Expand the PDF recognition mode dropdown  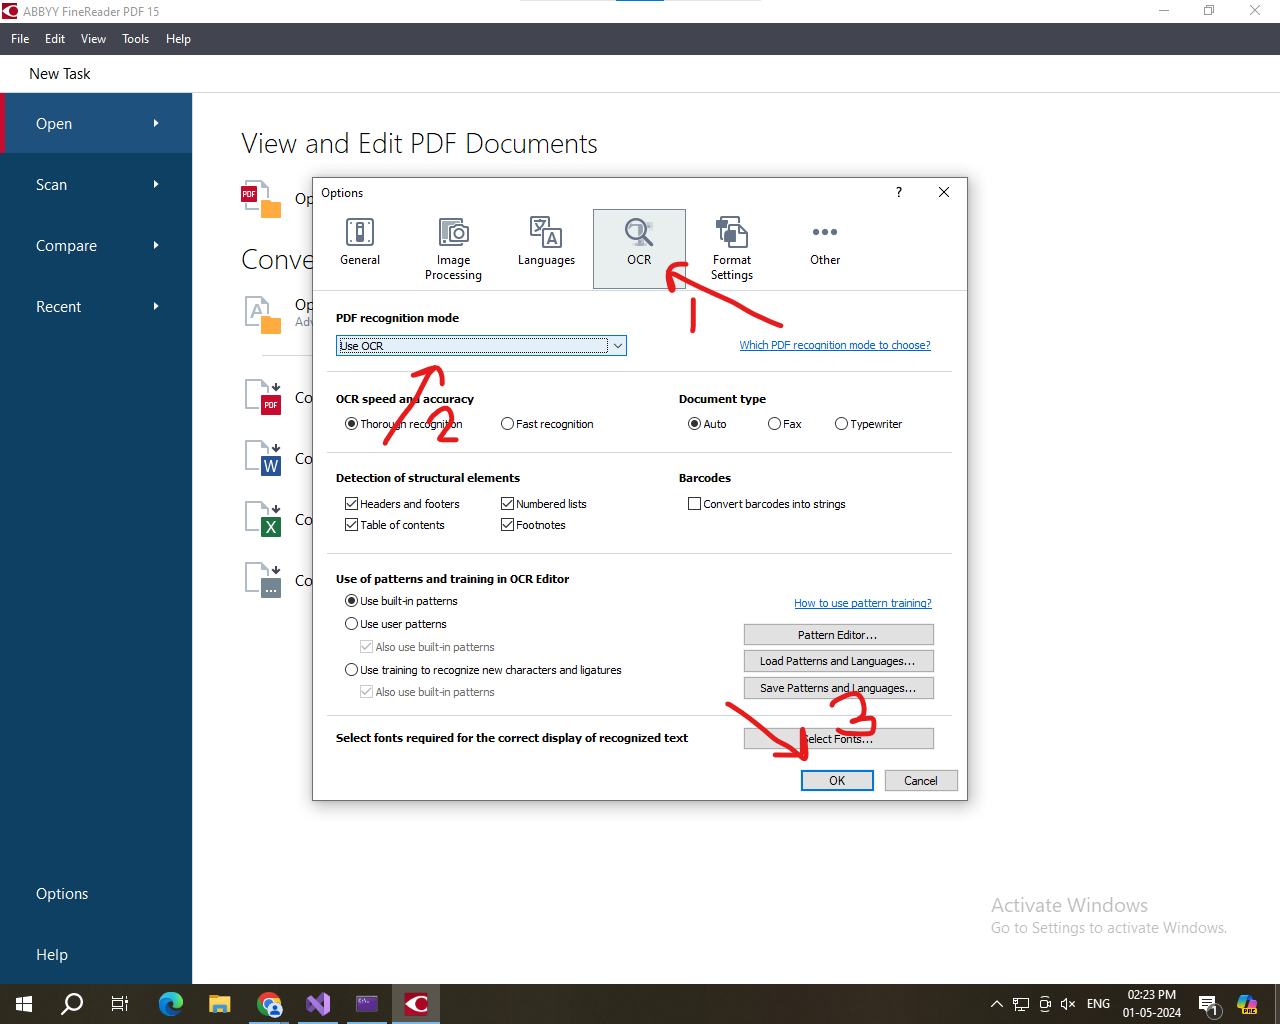point(618,346)
